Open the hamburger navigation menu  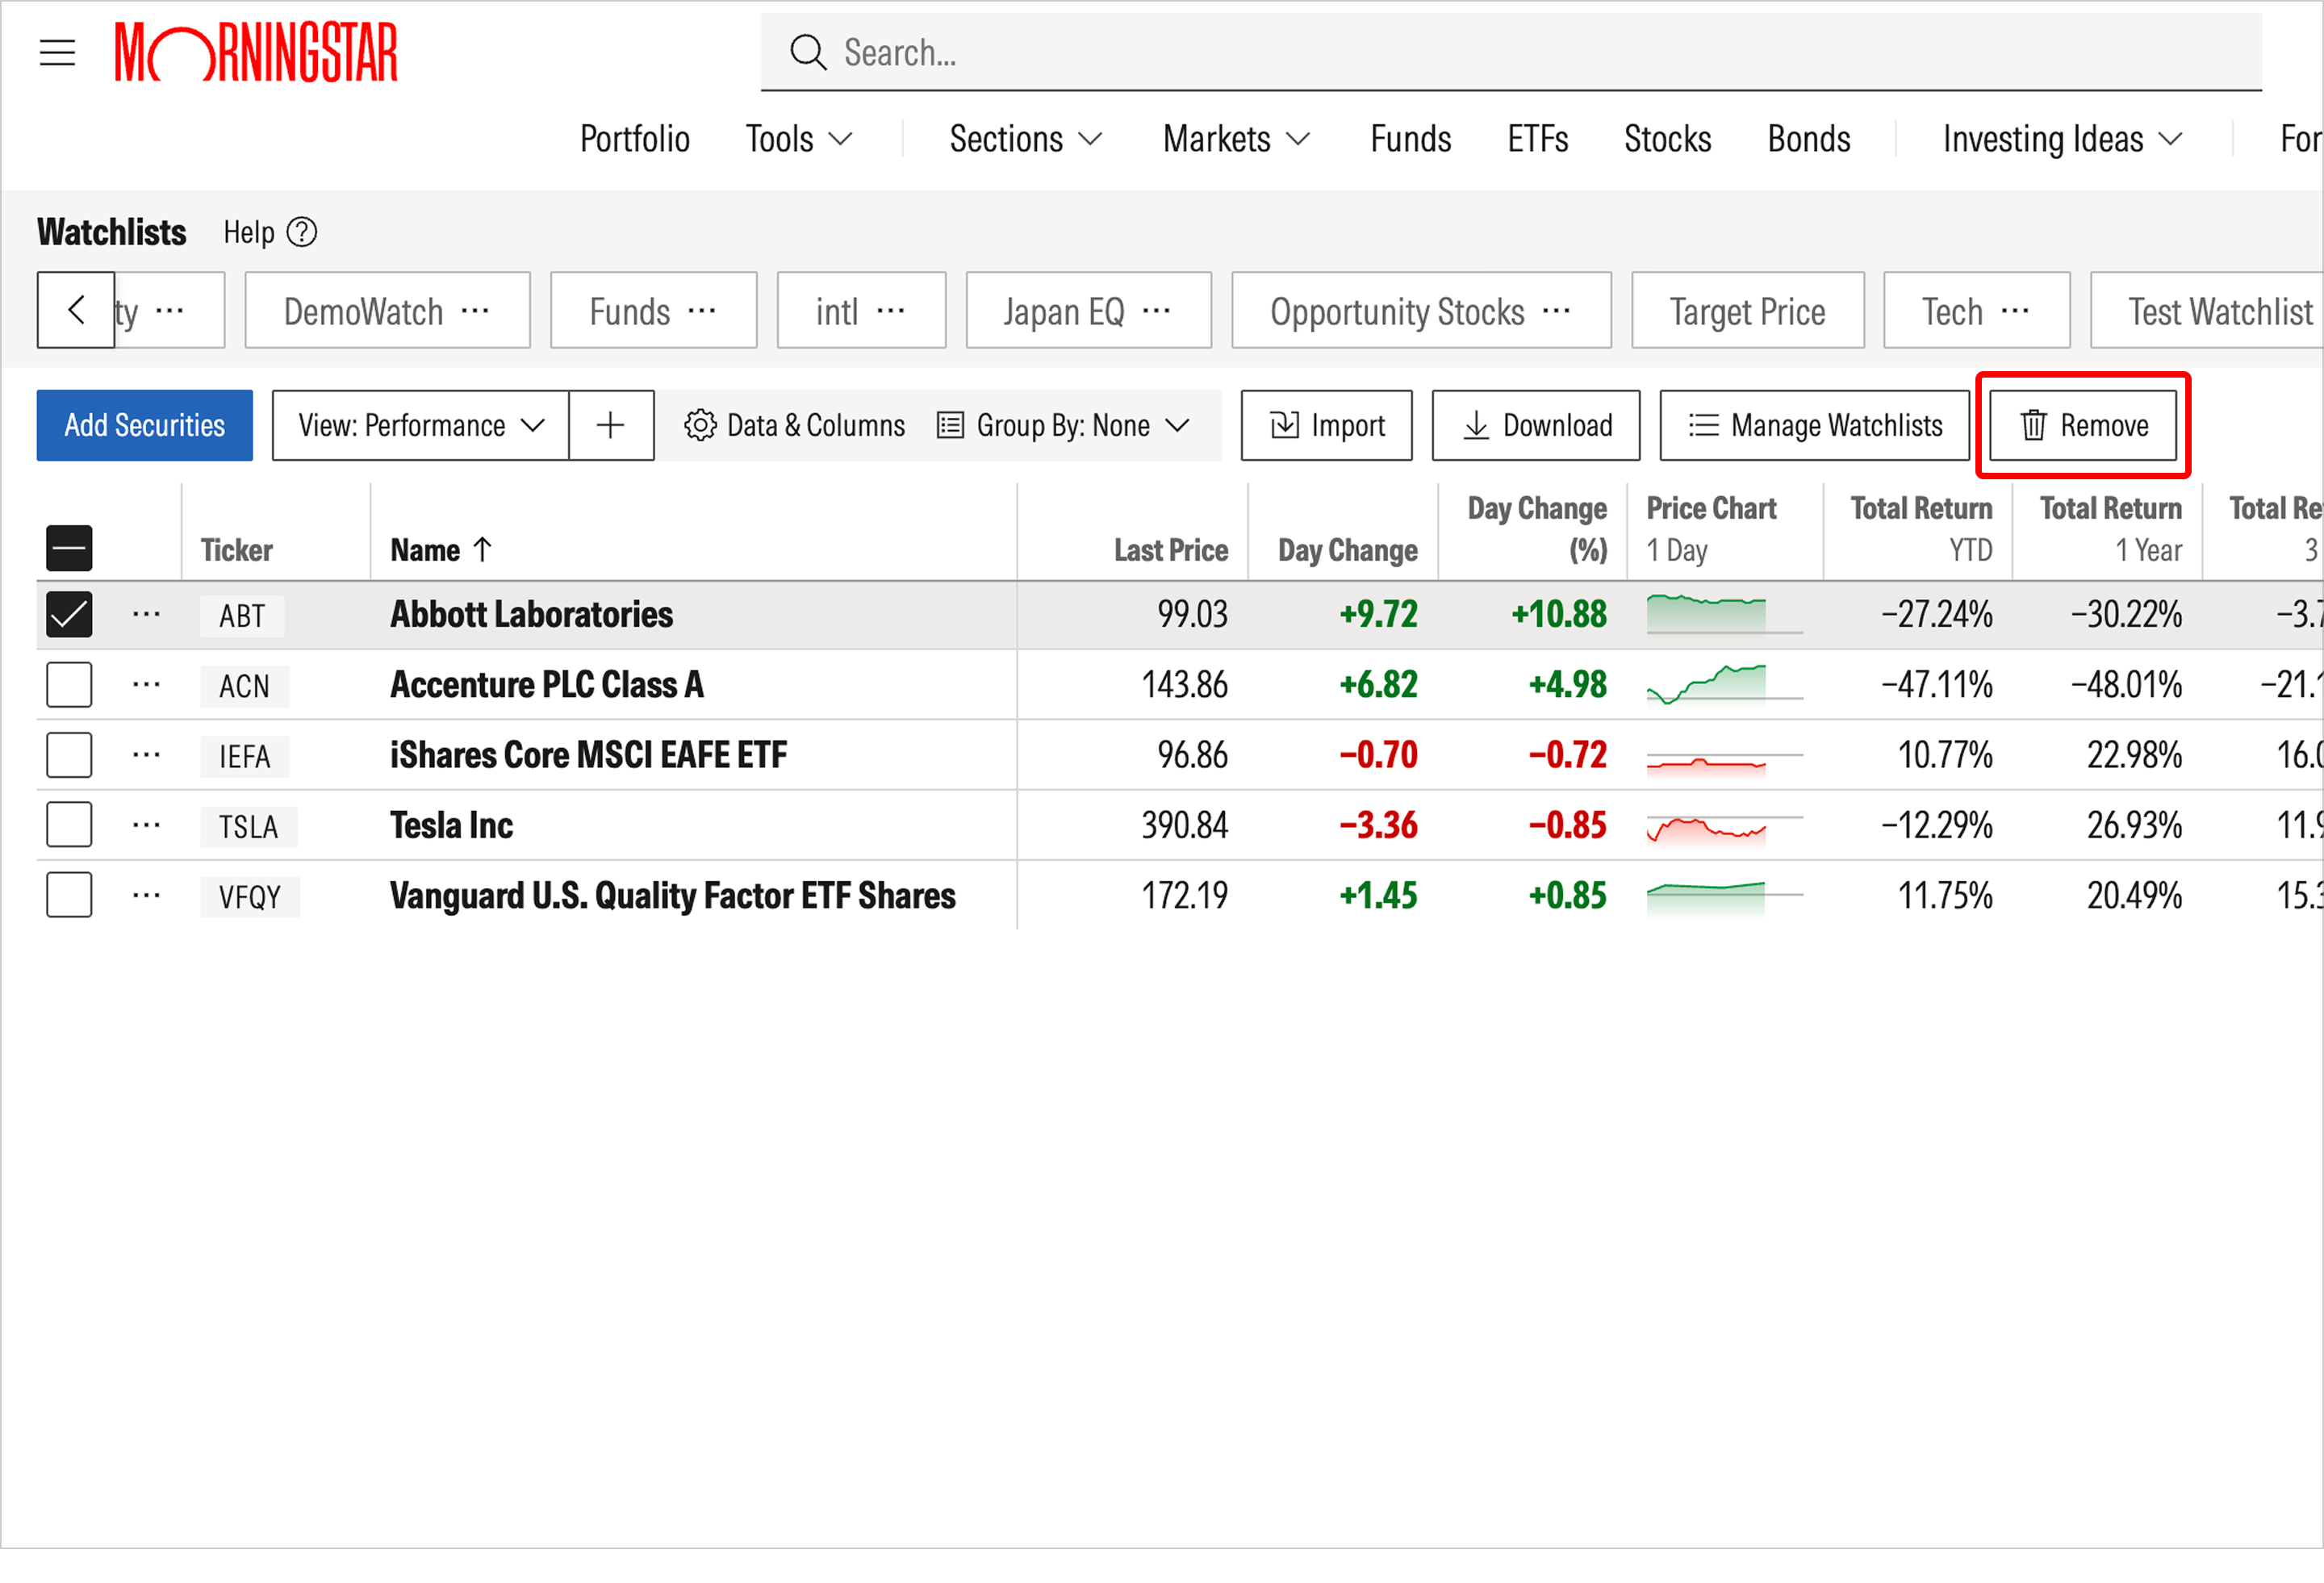tap(57, 52)
